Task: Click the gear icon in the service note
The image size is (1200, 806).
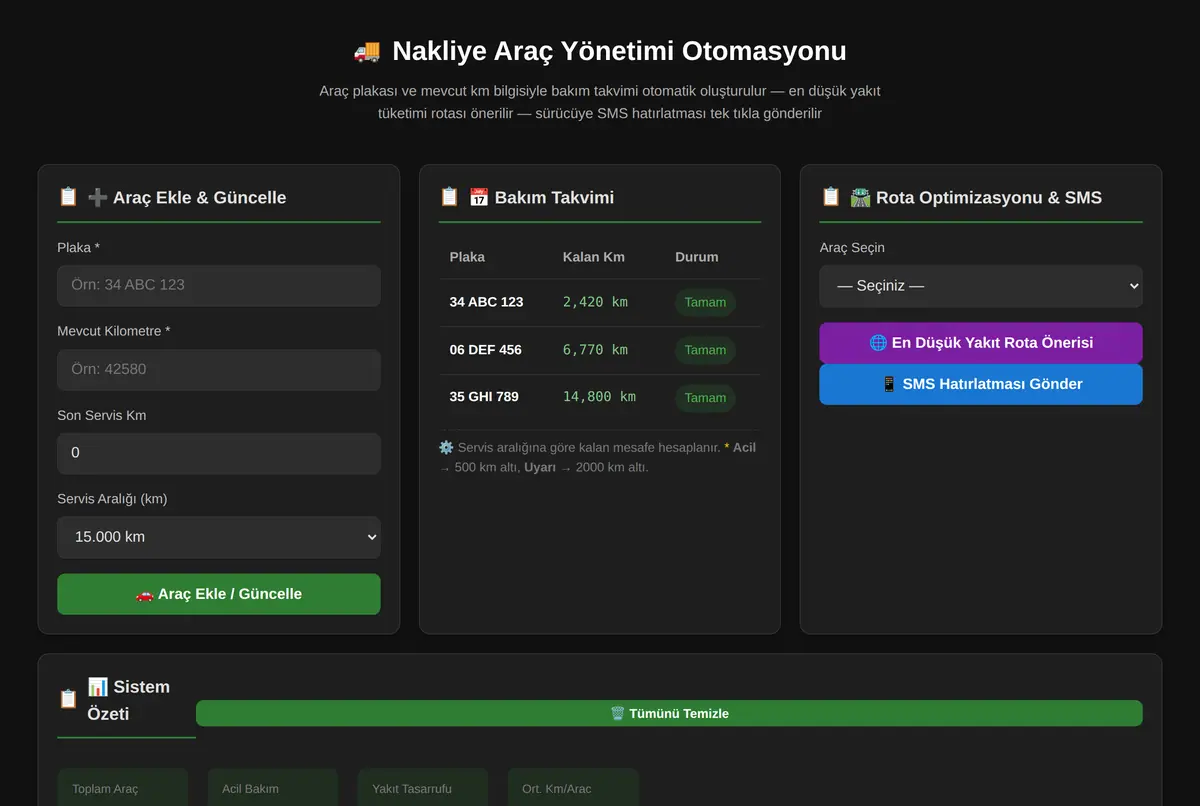Action: [x=446, y=447]
